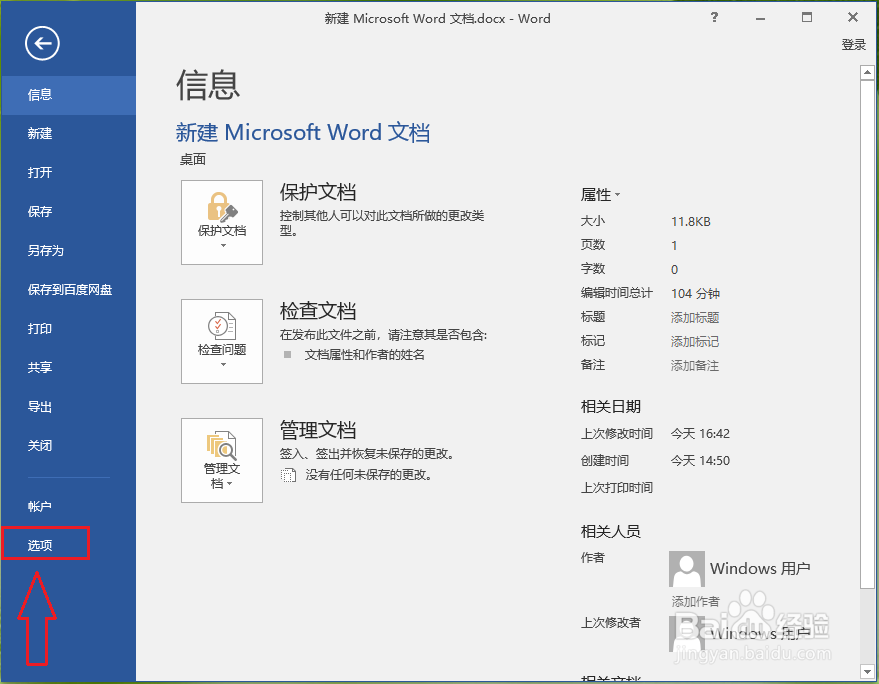This screenshot has height=684, width=879.
Task: Select the 打印 menu item
Action: (68, 329)
